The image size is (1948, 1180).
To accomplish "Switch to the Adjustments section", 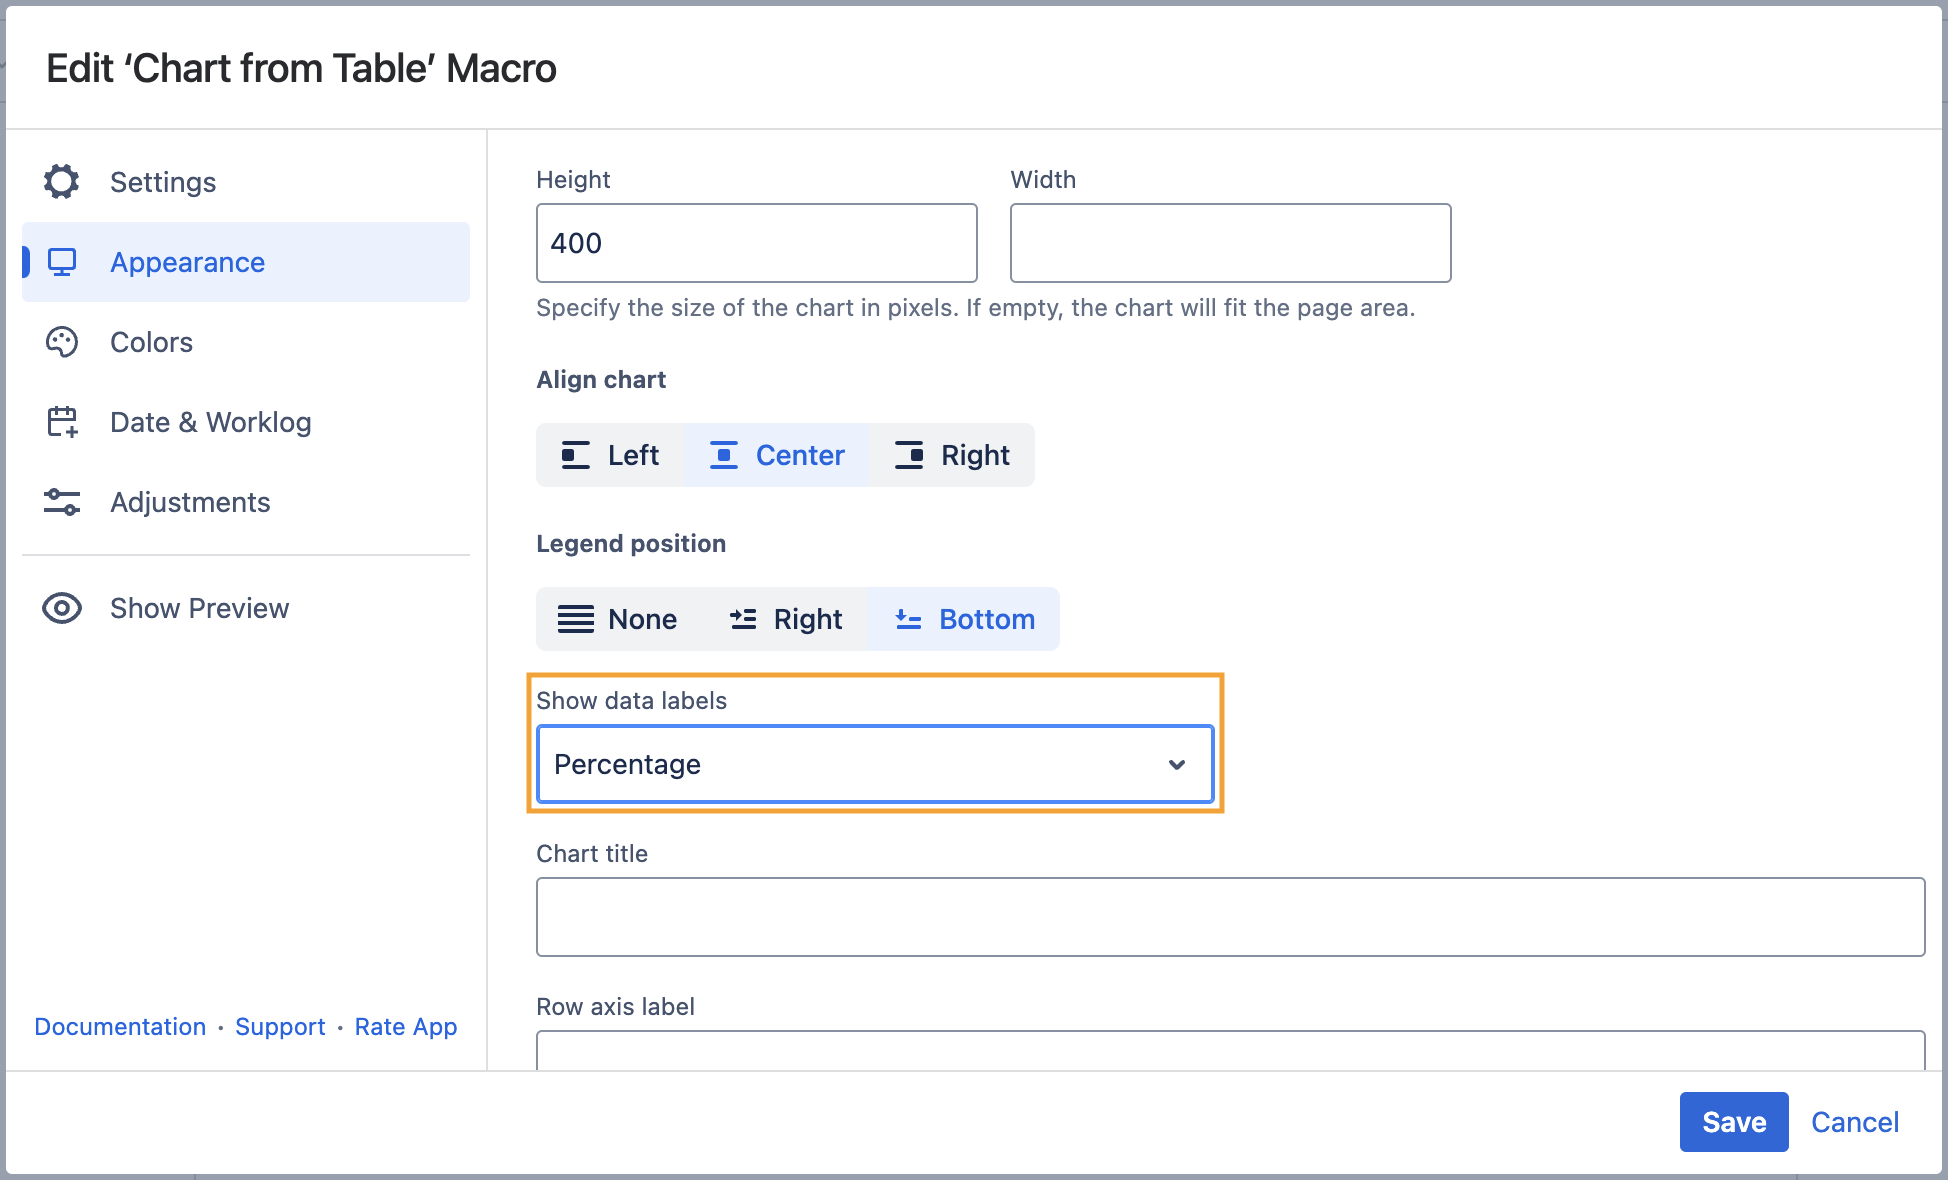I will 190,502.
